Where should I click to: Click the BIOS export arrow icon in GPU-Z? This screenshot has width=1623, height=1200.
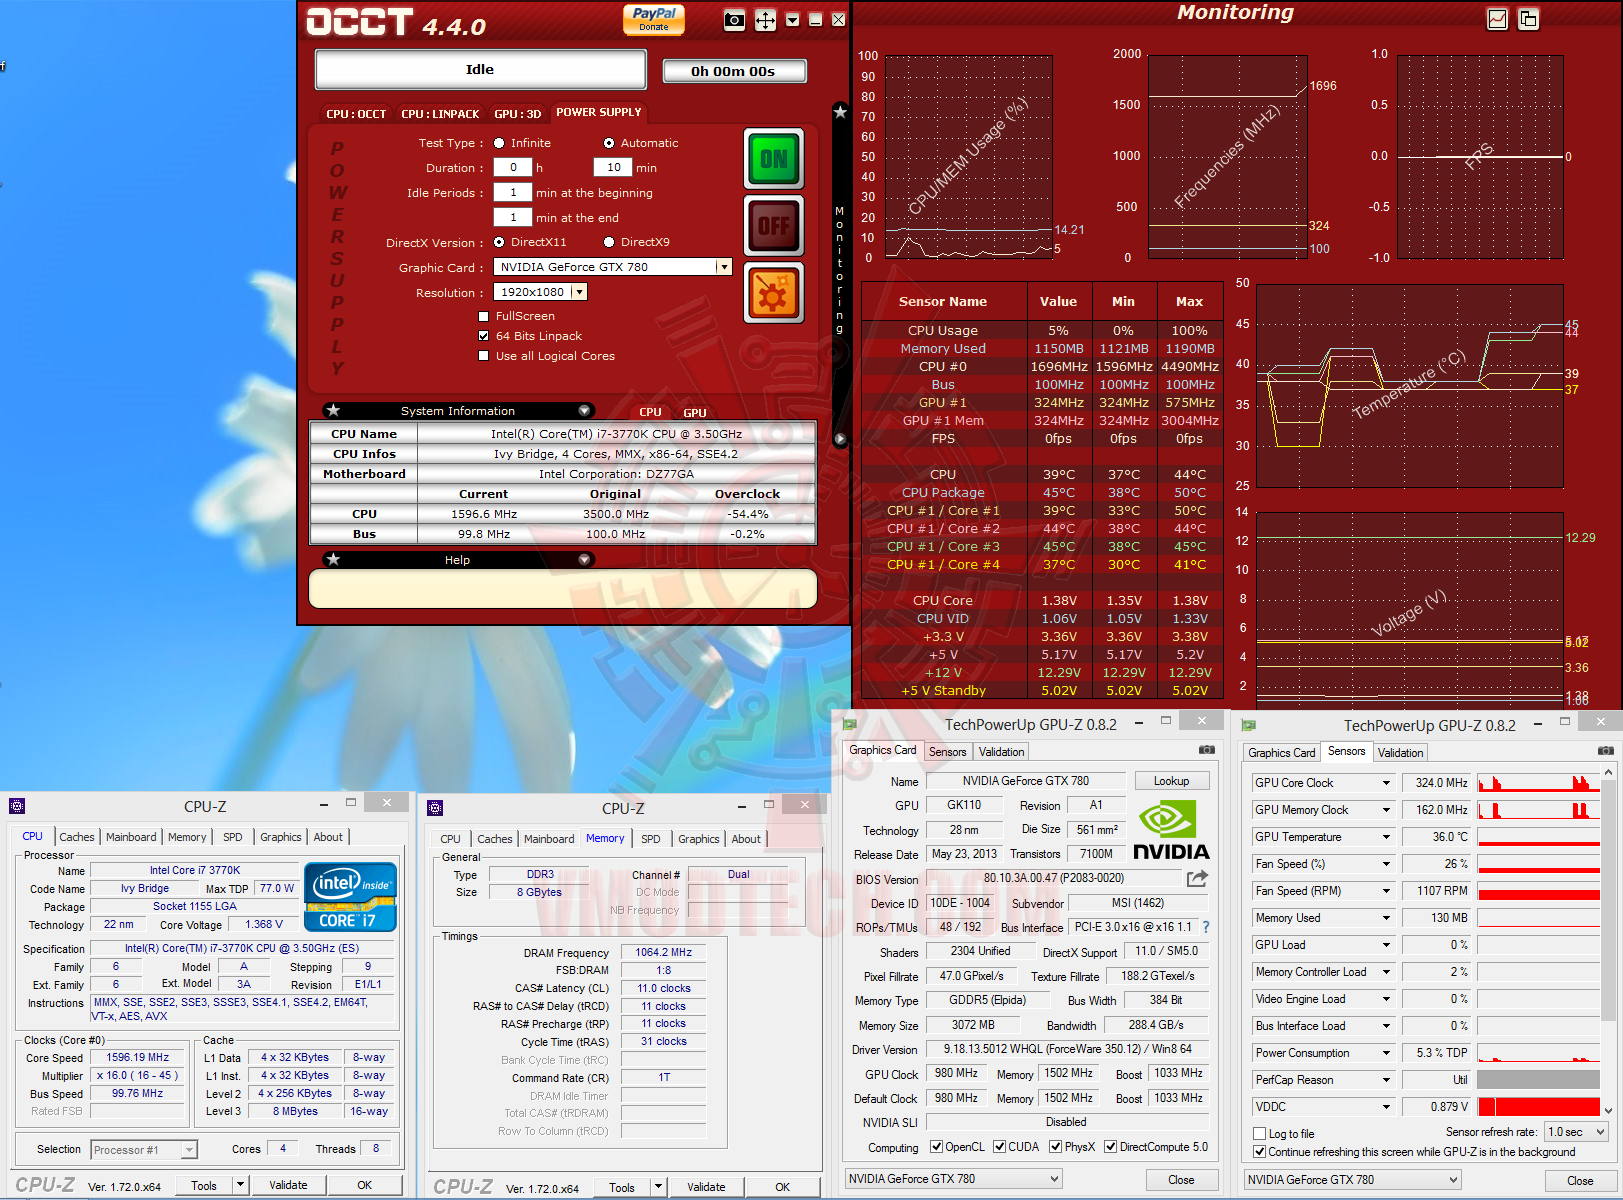pos(1197,878)
